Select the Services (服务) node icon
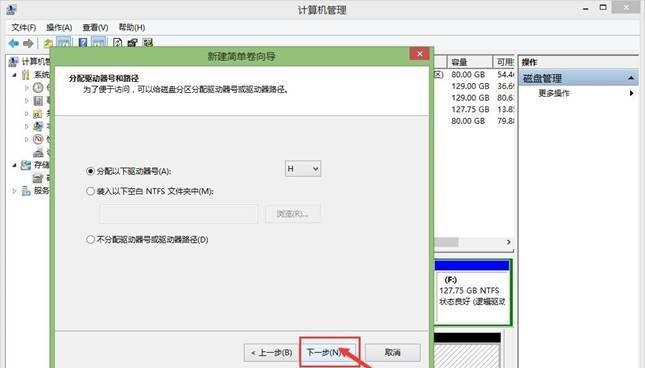Screen dimensions: 645x368 [26, 191]
